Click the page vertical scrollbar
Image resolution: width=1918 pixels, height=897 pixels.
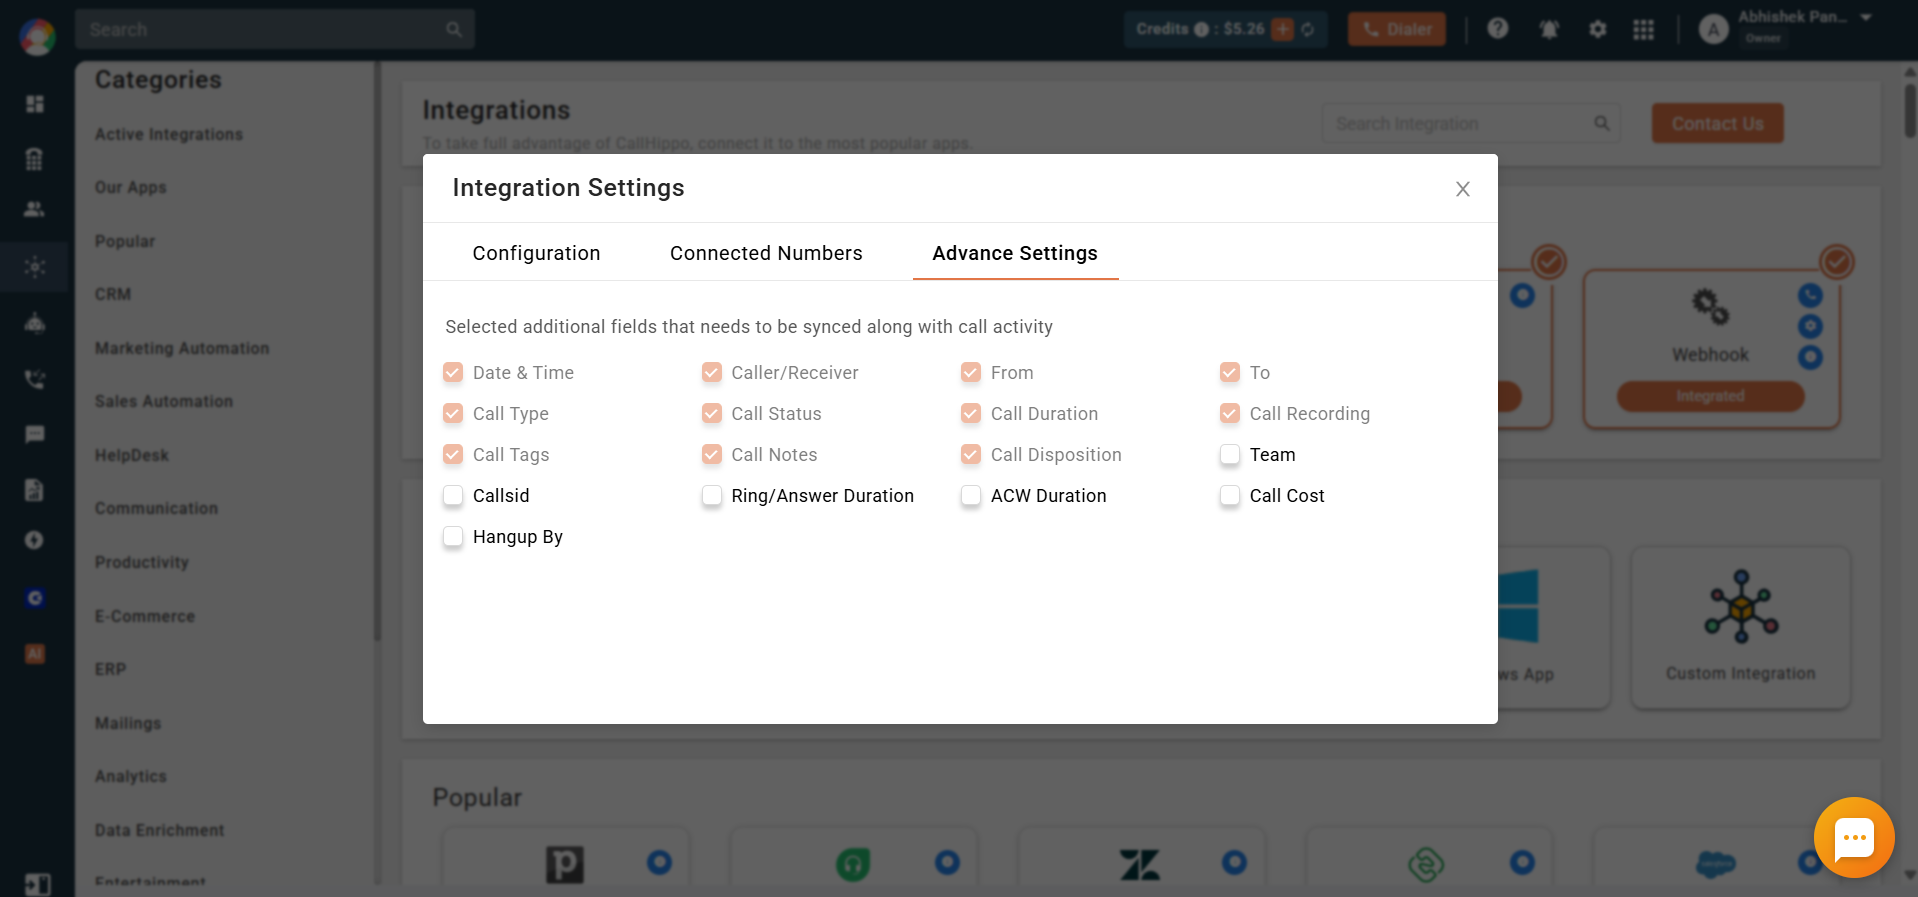click(x=1910, y=110)
